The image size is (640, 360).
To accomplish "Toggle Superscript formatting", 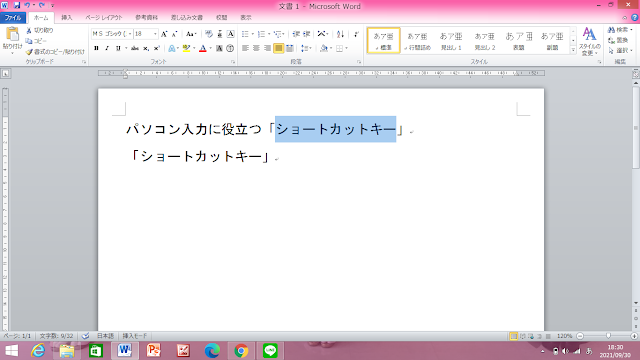I will pos(157,48).
